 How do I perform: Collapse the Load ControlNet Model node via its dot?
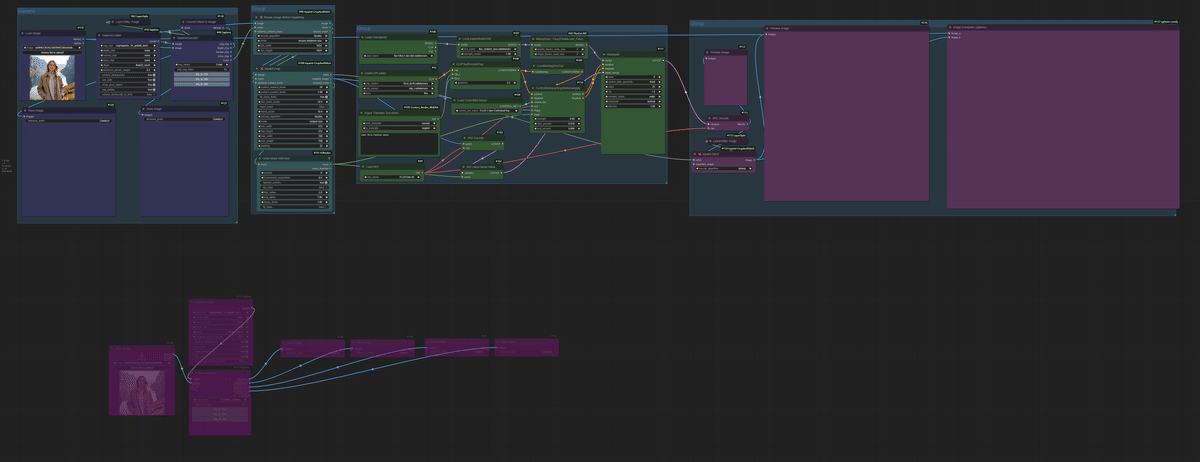pyautogui.click(x=453, y=100)
